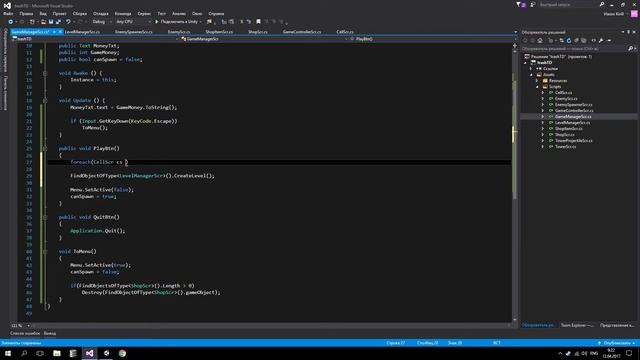640x360 pixels.
Task: Click Опубликовать in the status bar
Action: (x=616, y=343)
